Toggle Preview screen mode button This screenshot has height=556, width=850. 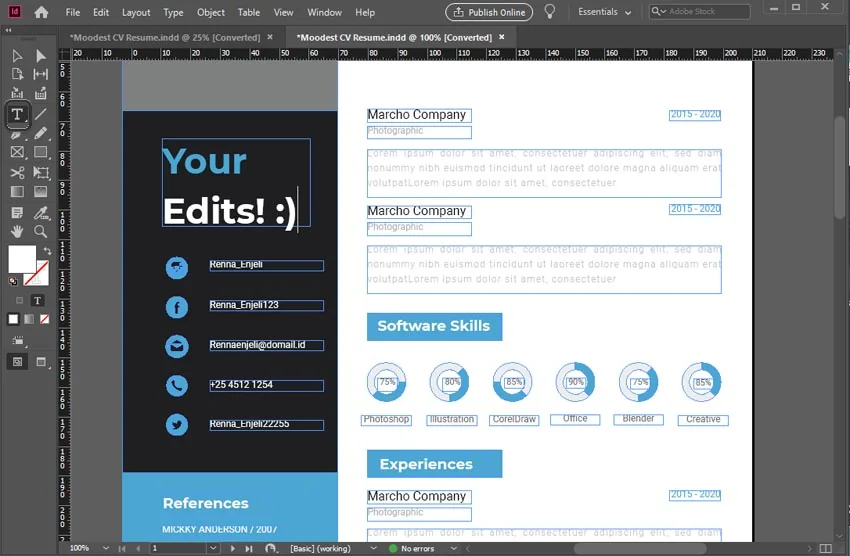pos(41,361)
